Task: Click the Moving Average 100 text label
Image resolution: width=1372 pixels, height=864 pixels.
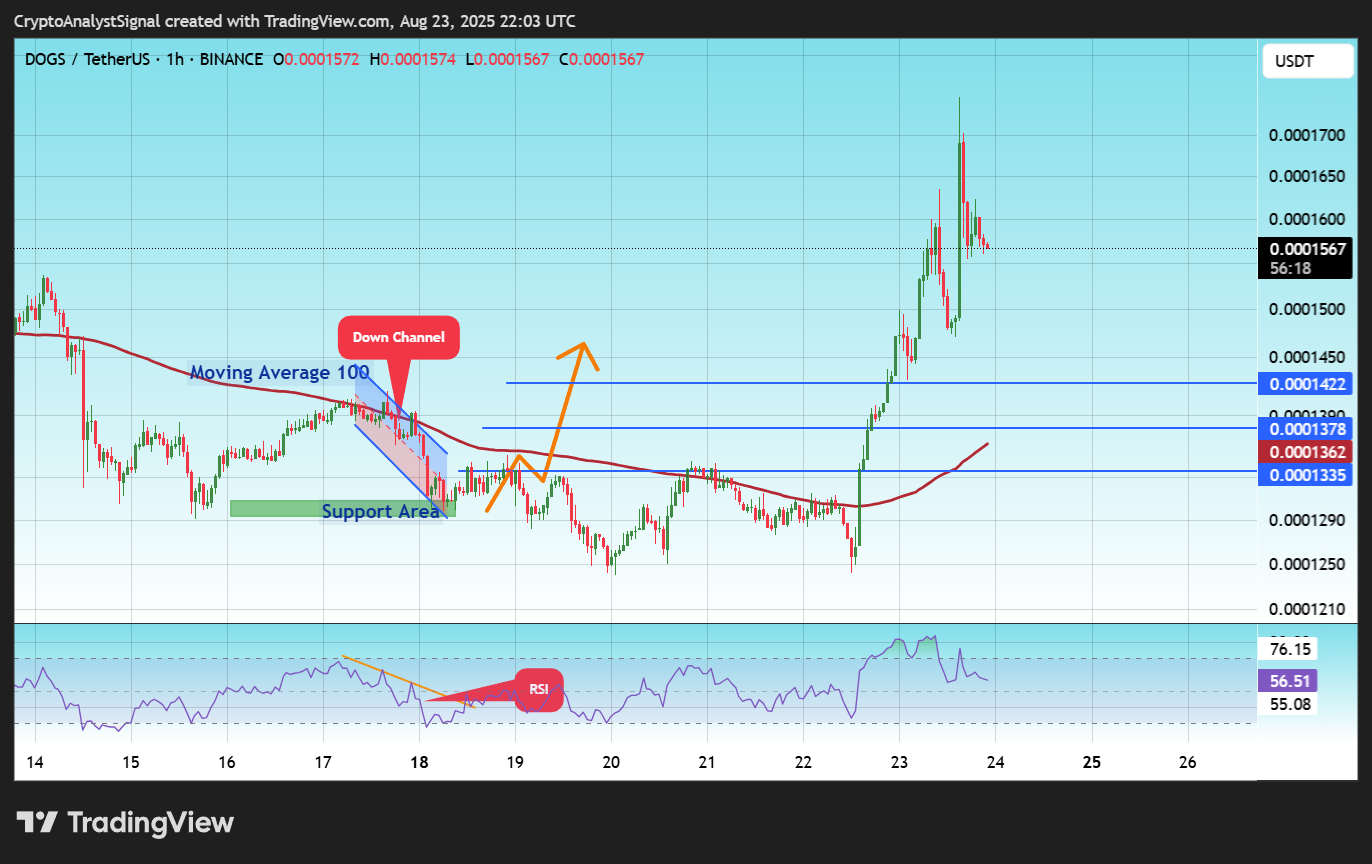Action: coord(279,373)
